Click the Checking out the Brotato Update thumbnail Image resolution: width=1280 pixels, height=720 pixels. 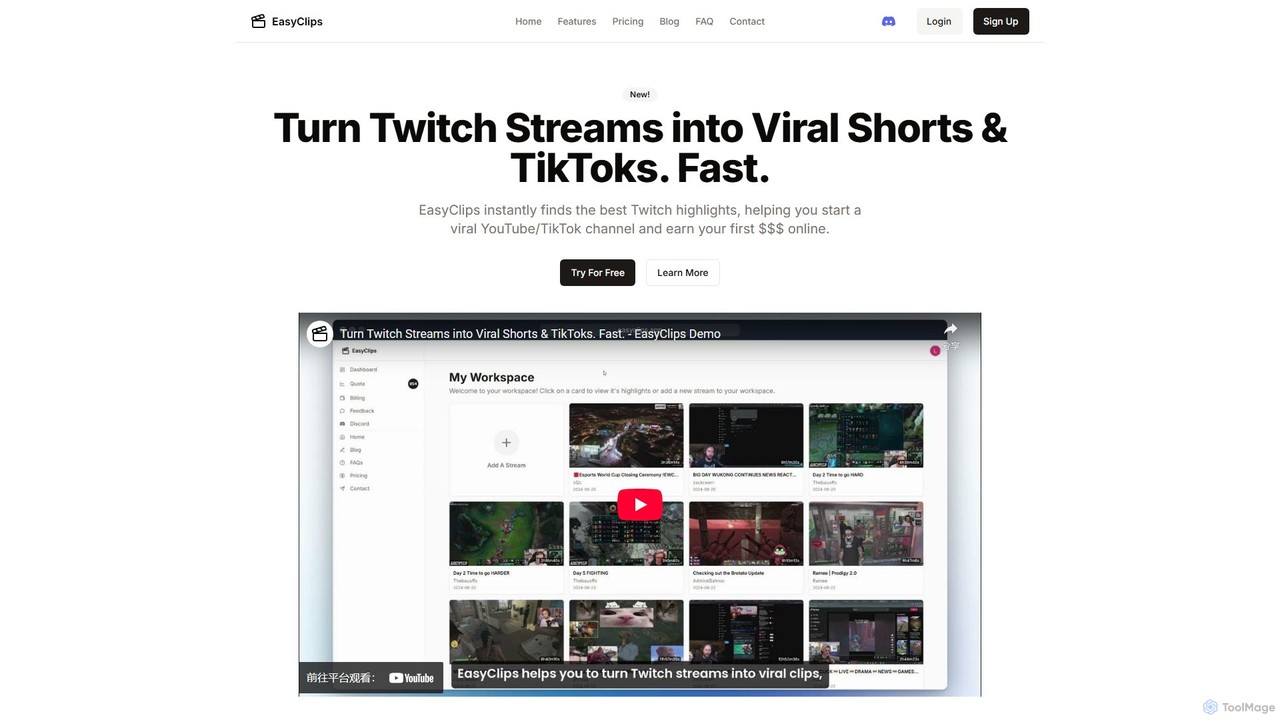[x=746, y=534]
